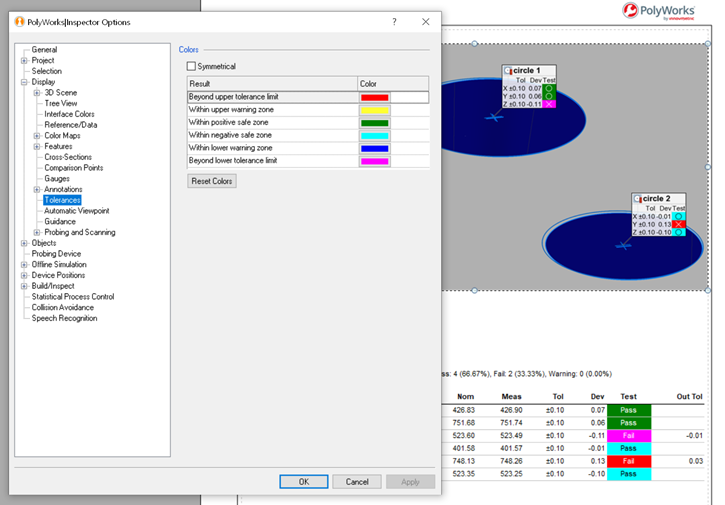Select Probing Device in the tree
This screenshot has width=725, height=505.
click(56, 253)
